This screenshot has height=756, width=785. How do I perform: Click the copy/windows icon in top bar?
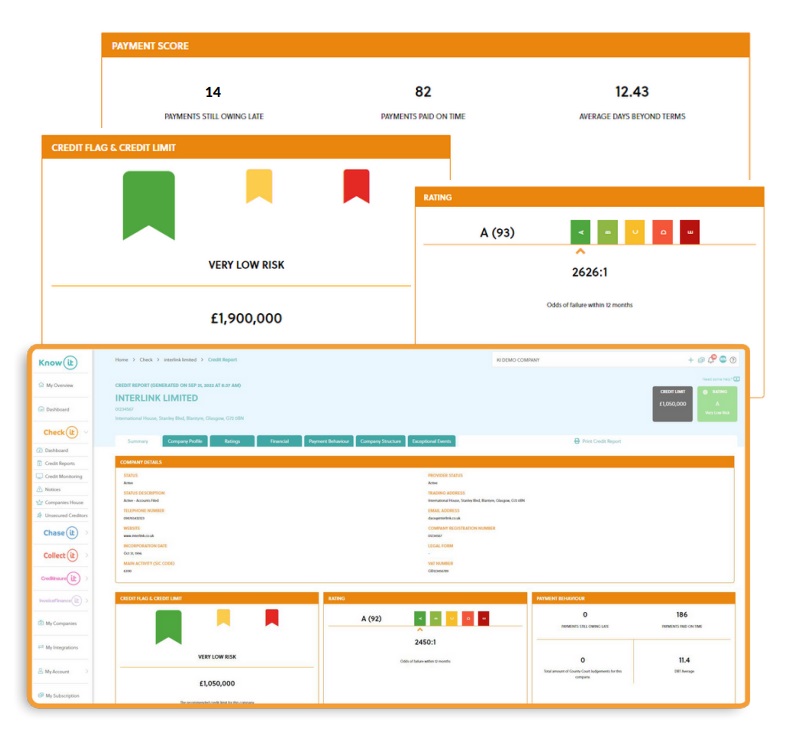[701, 360]
